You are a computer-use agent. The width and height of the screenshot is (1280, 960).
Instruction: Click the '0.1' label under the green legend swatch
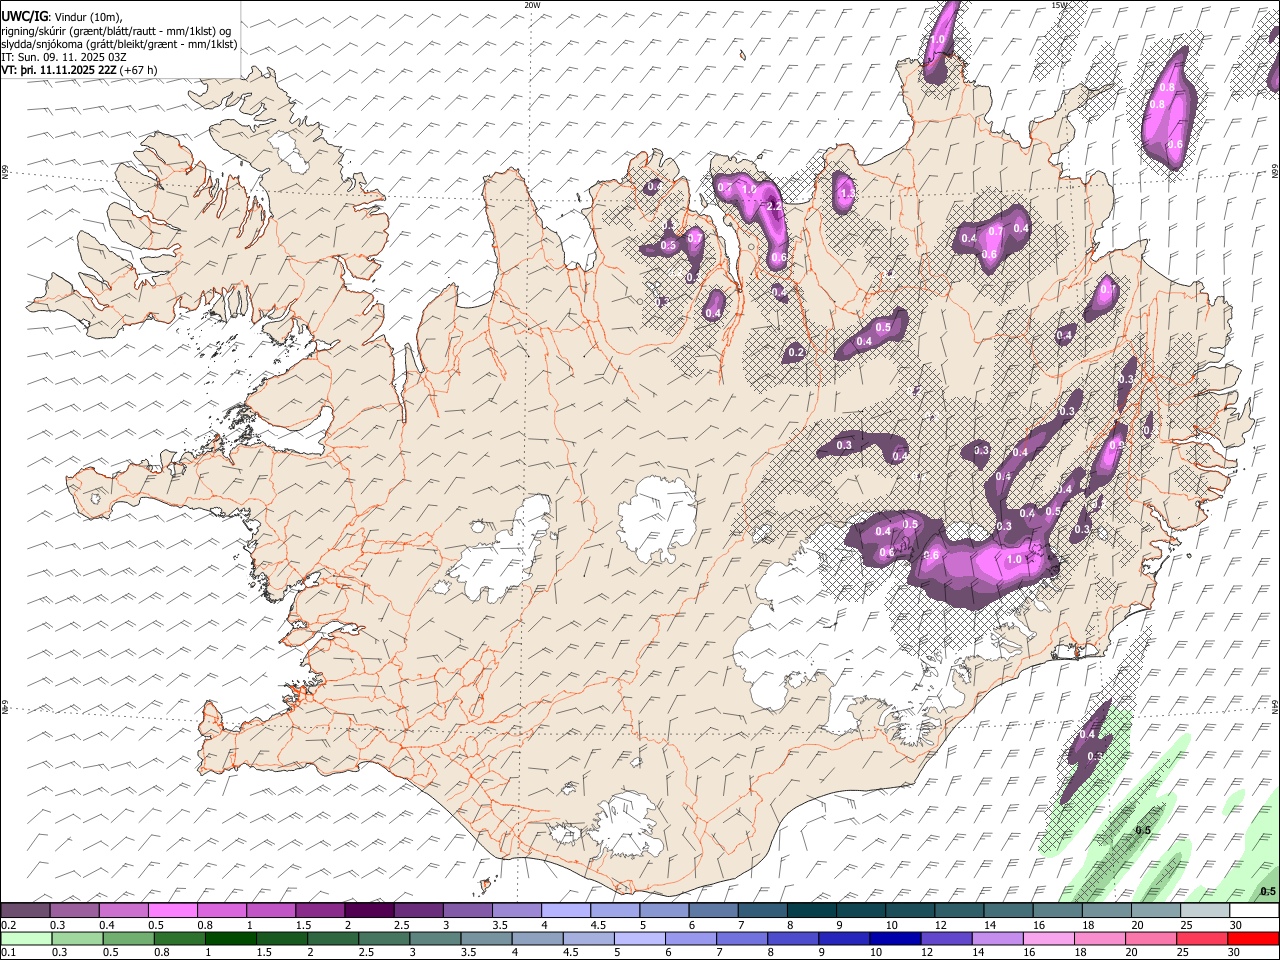7,952
